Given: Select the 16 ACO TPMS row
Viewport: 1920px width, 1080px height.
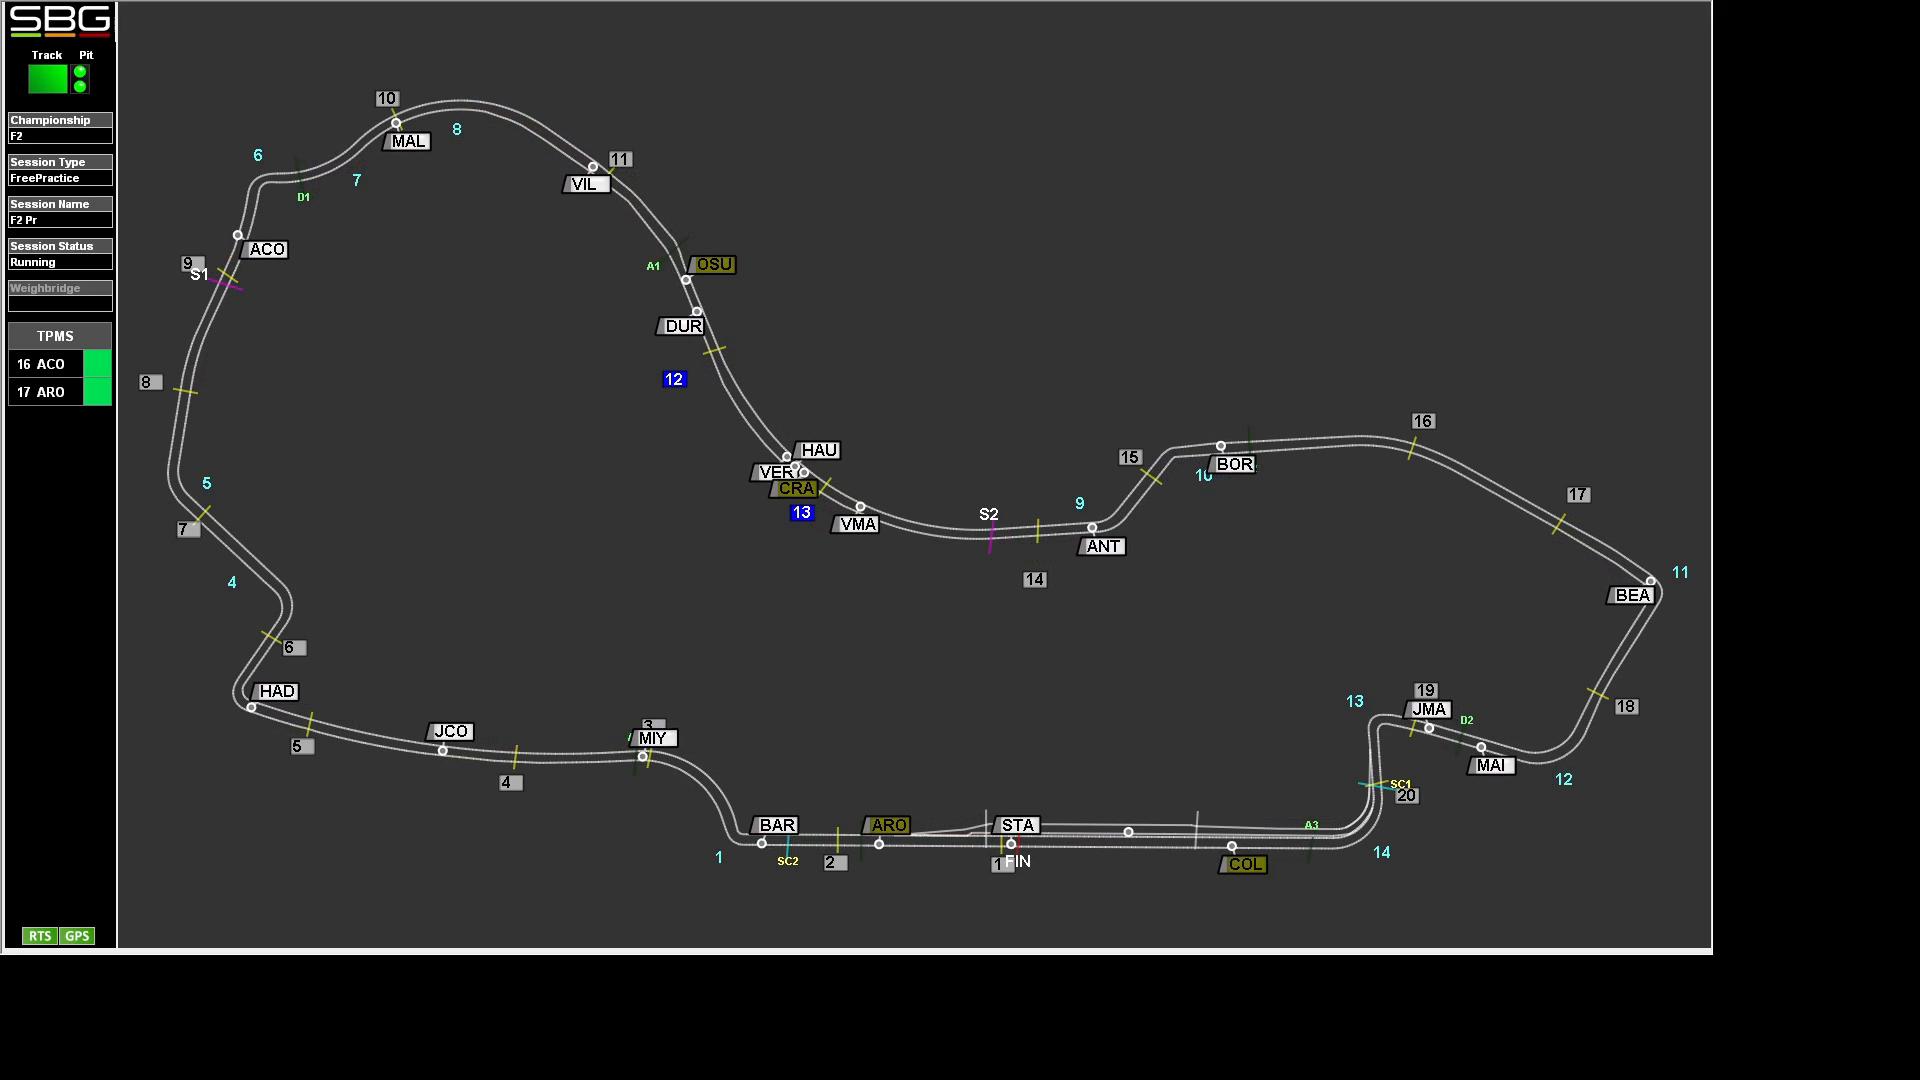Looking at the screenshot, I should point(60,364).
